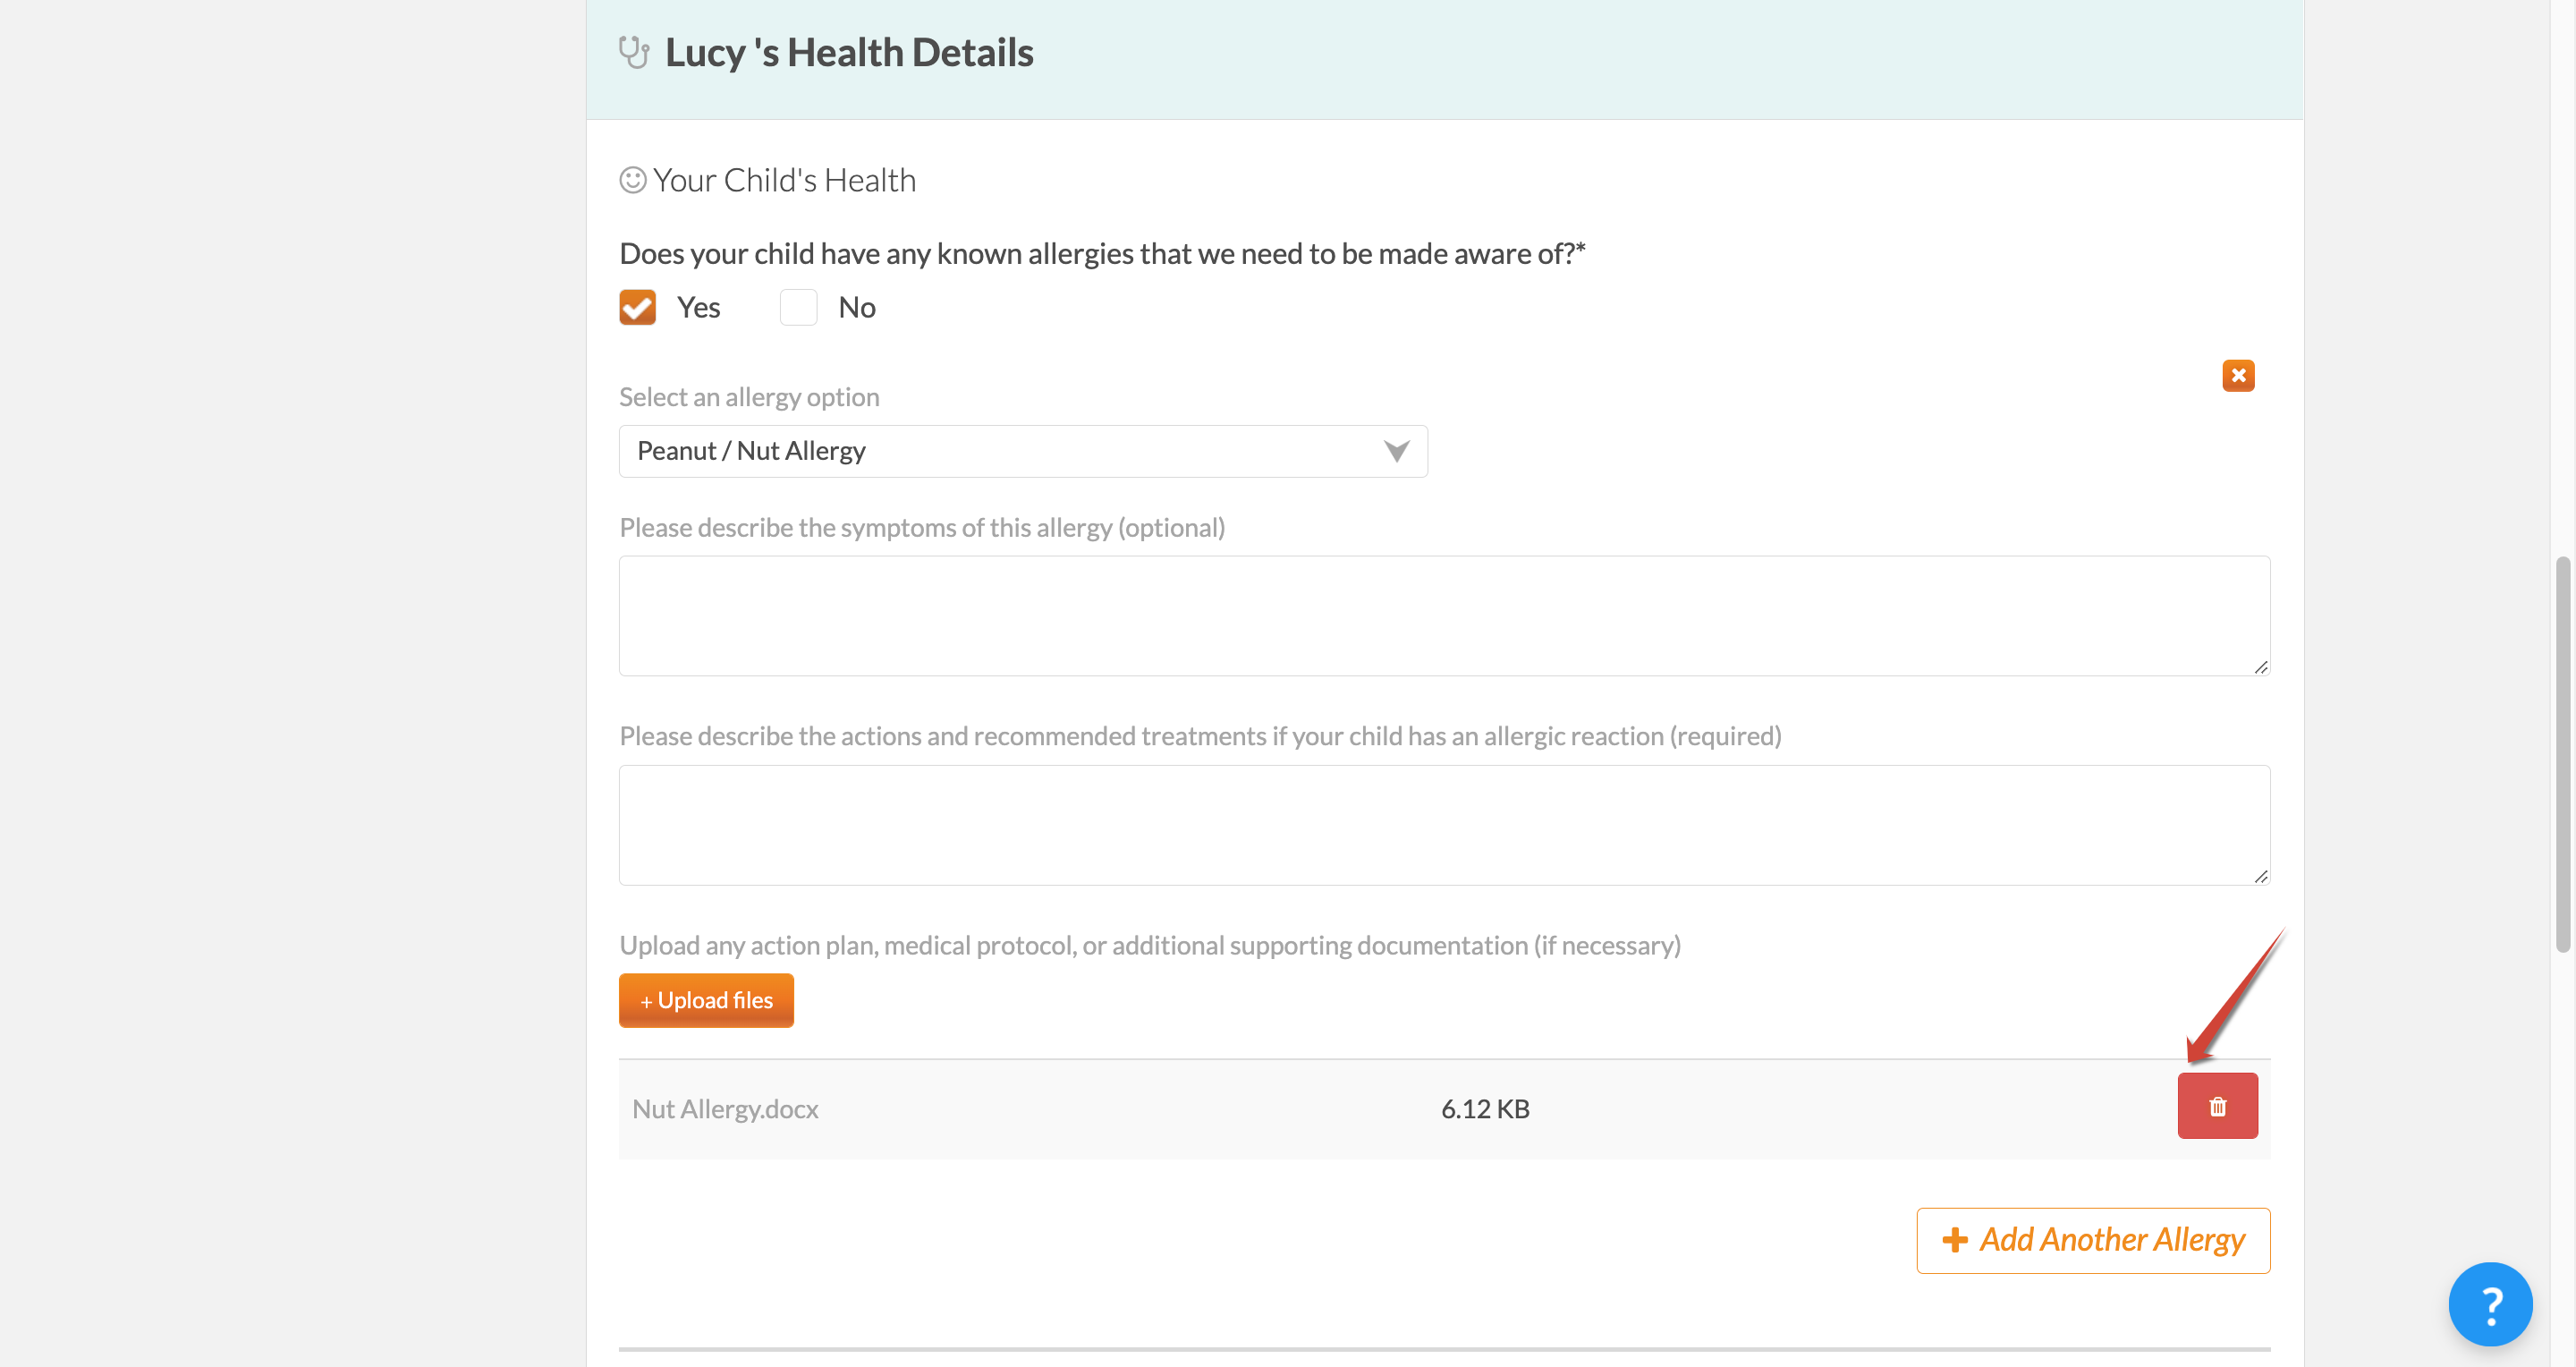The image size is (2576, 1367).
Task: Check the Yes allergies checkbox
Action: click(637, 307)
